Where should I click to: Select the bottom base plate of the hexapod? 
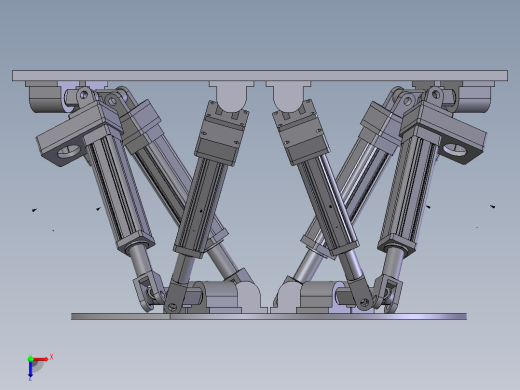tap(269, 316)
